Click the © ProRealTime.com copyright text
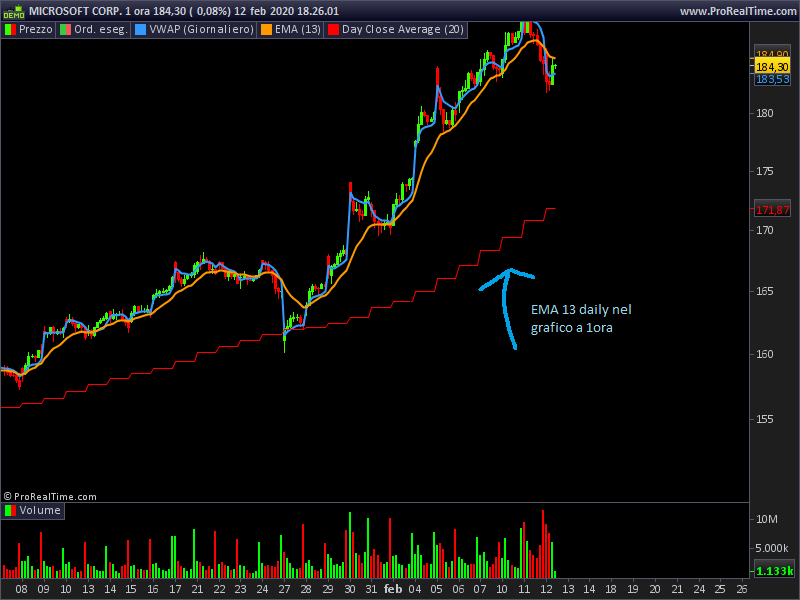This screenshot has width=800, height=600. pos(50,496)
